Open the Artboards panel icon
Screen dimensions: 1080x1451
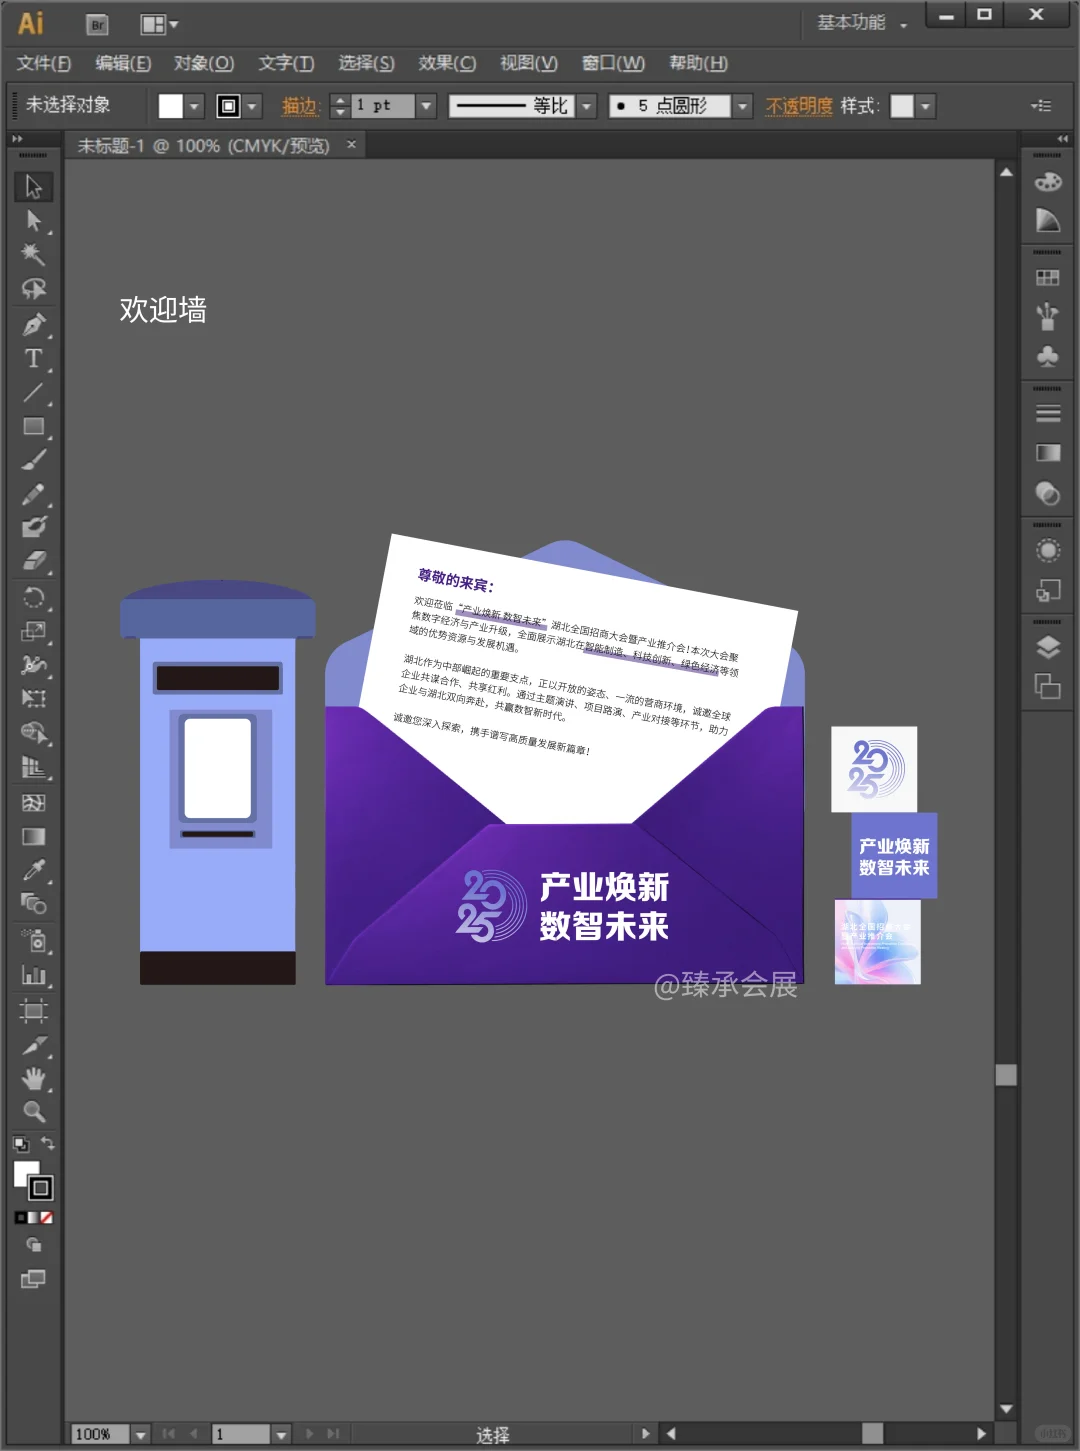pyautogui.click(x=1048, y=687)
